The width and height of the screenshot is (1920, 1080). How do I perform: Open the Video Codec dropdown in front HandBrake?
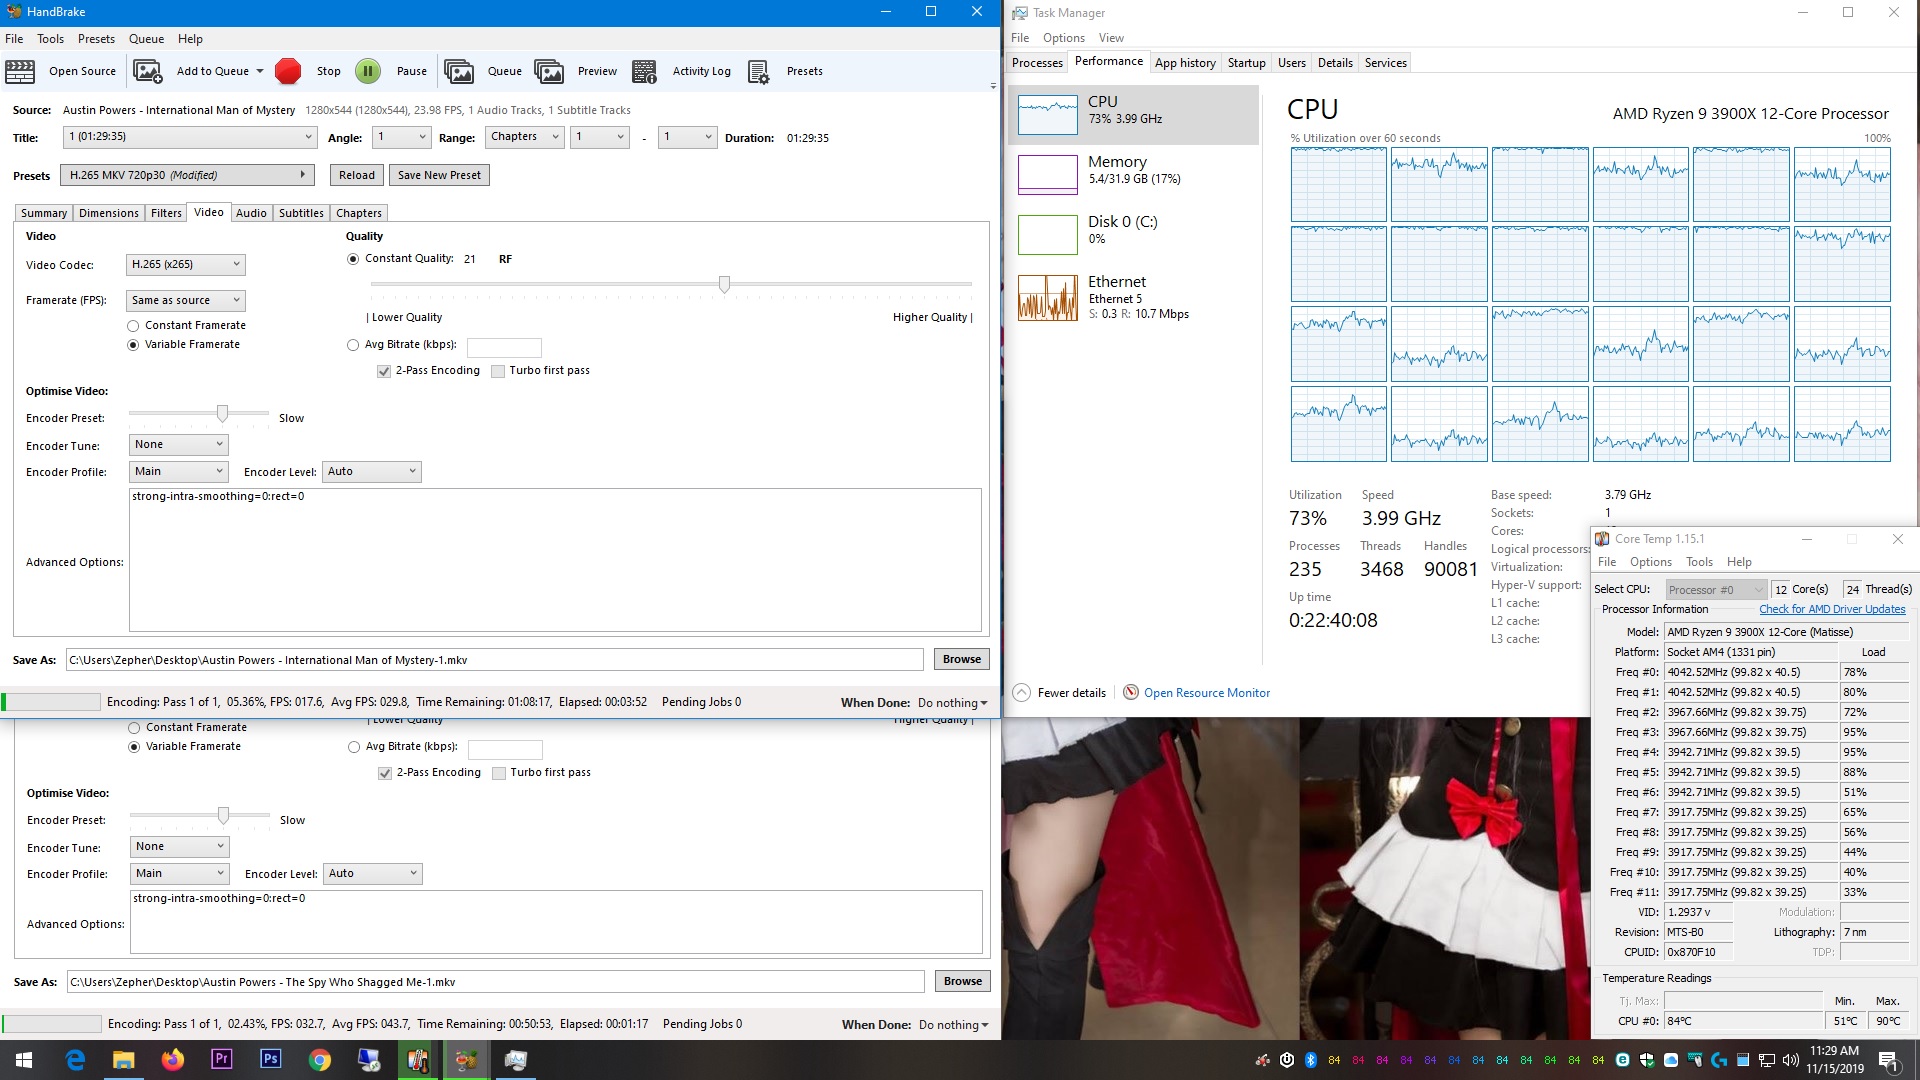click(x=186, y=265)
